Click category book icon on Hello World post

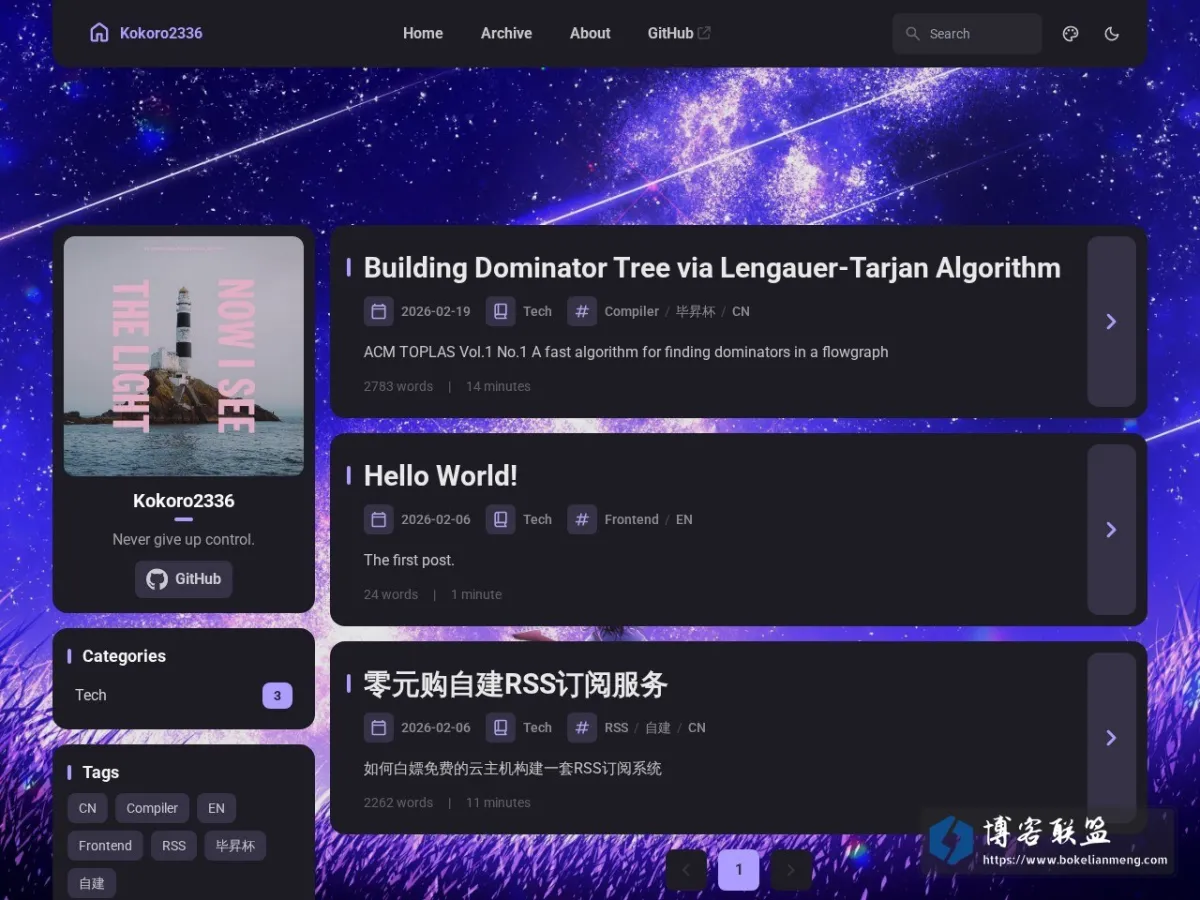(x=501, y=519)
